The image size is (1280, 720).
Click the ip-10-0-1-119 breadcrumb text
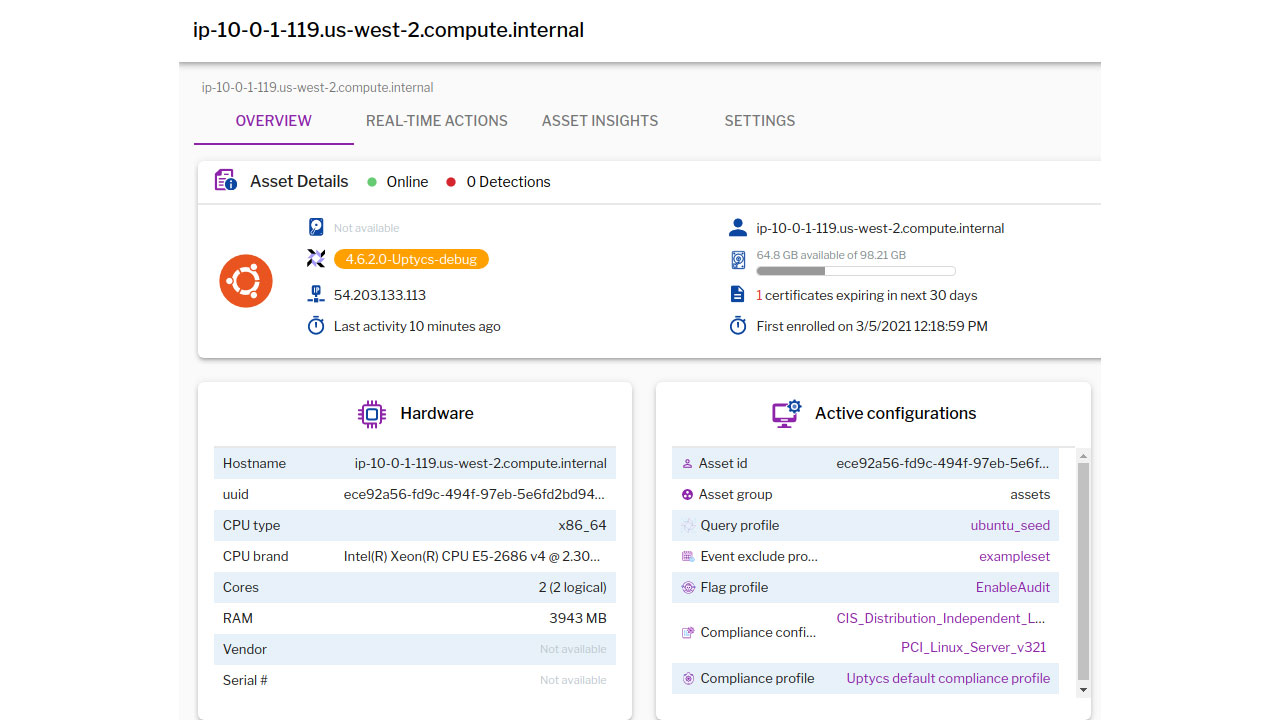coord(317,88)
